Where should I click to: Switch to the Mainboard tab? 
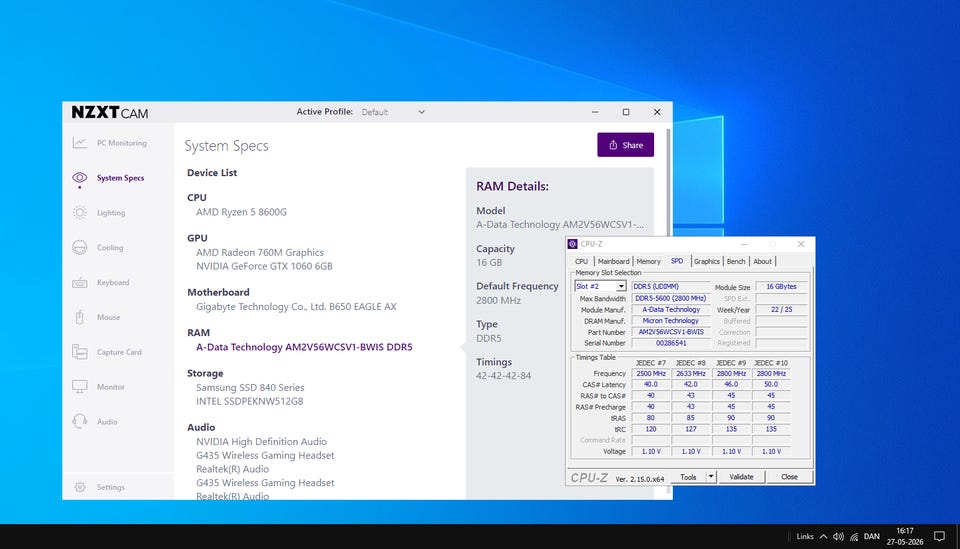coord(613,261)
